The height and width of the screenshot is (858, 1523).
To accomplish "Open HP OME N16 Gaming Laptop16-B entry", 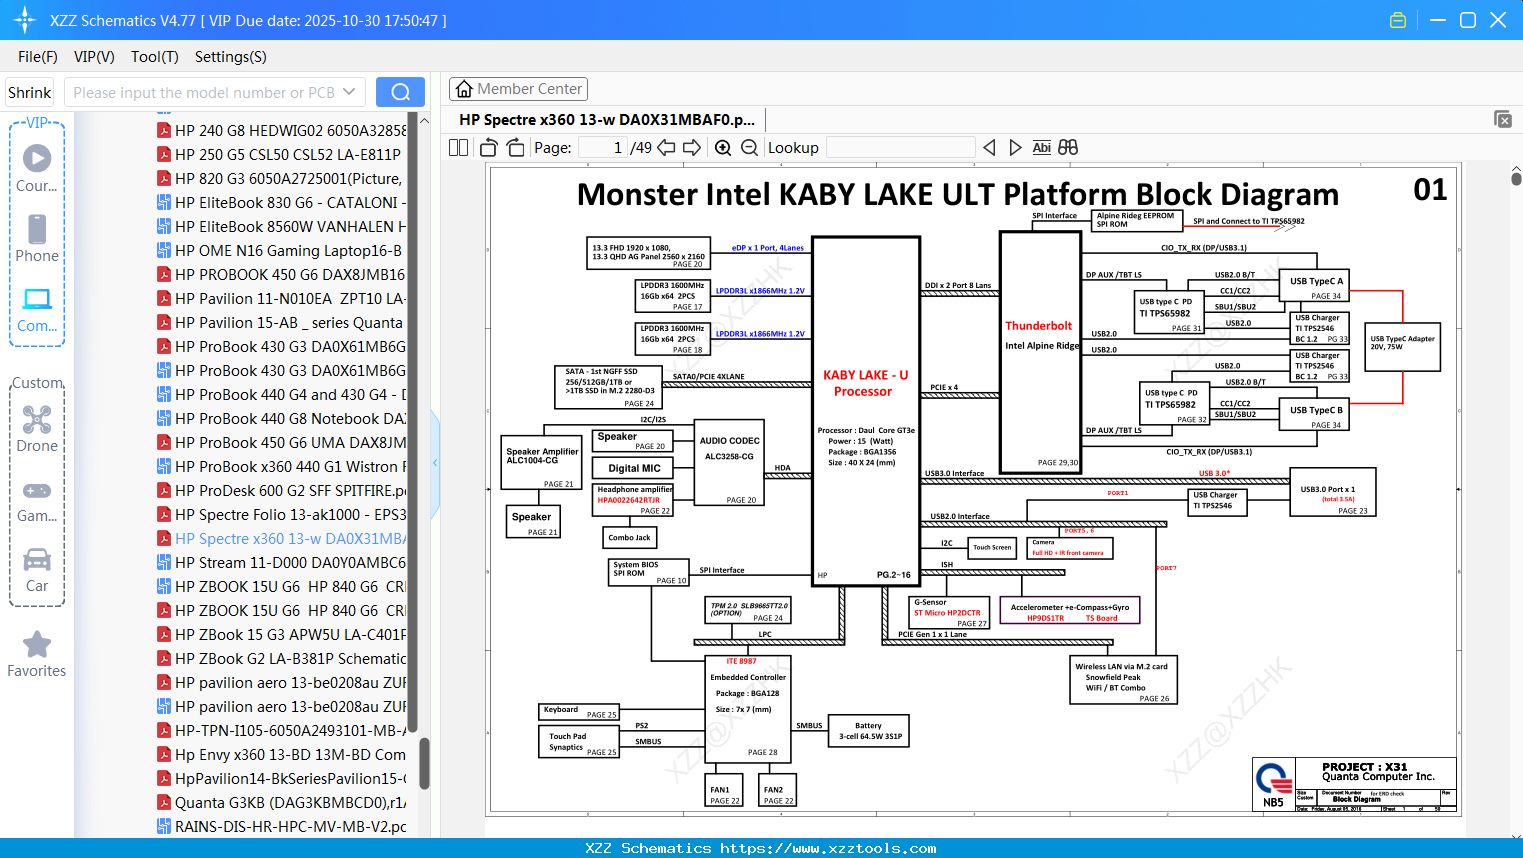I will pos(282,250).
